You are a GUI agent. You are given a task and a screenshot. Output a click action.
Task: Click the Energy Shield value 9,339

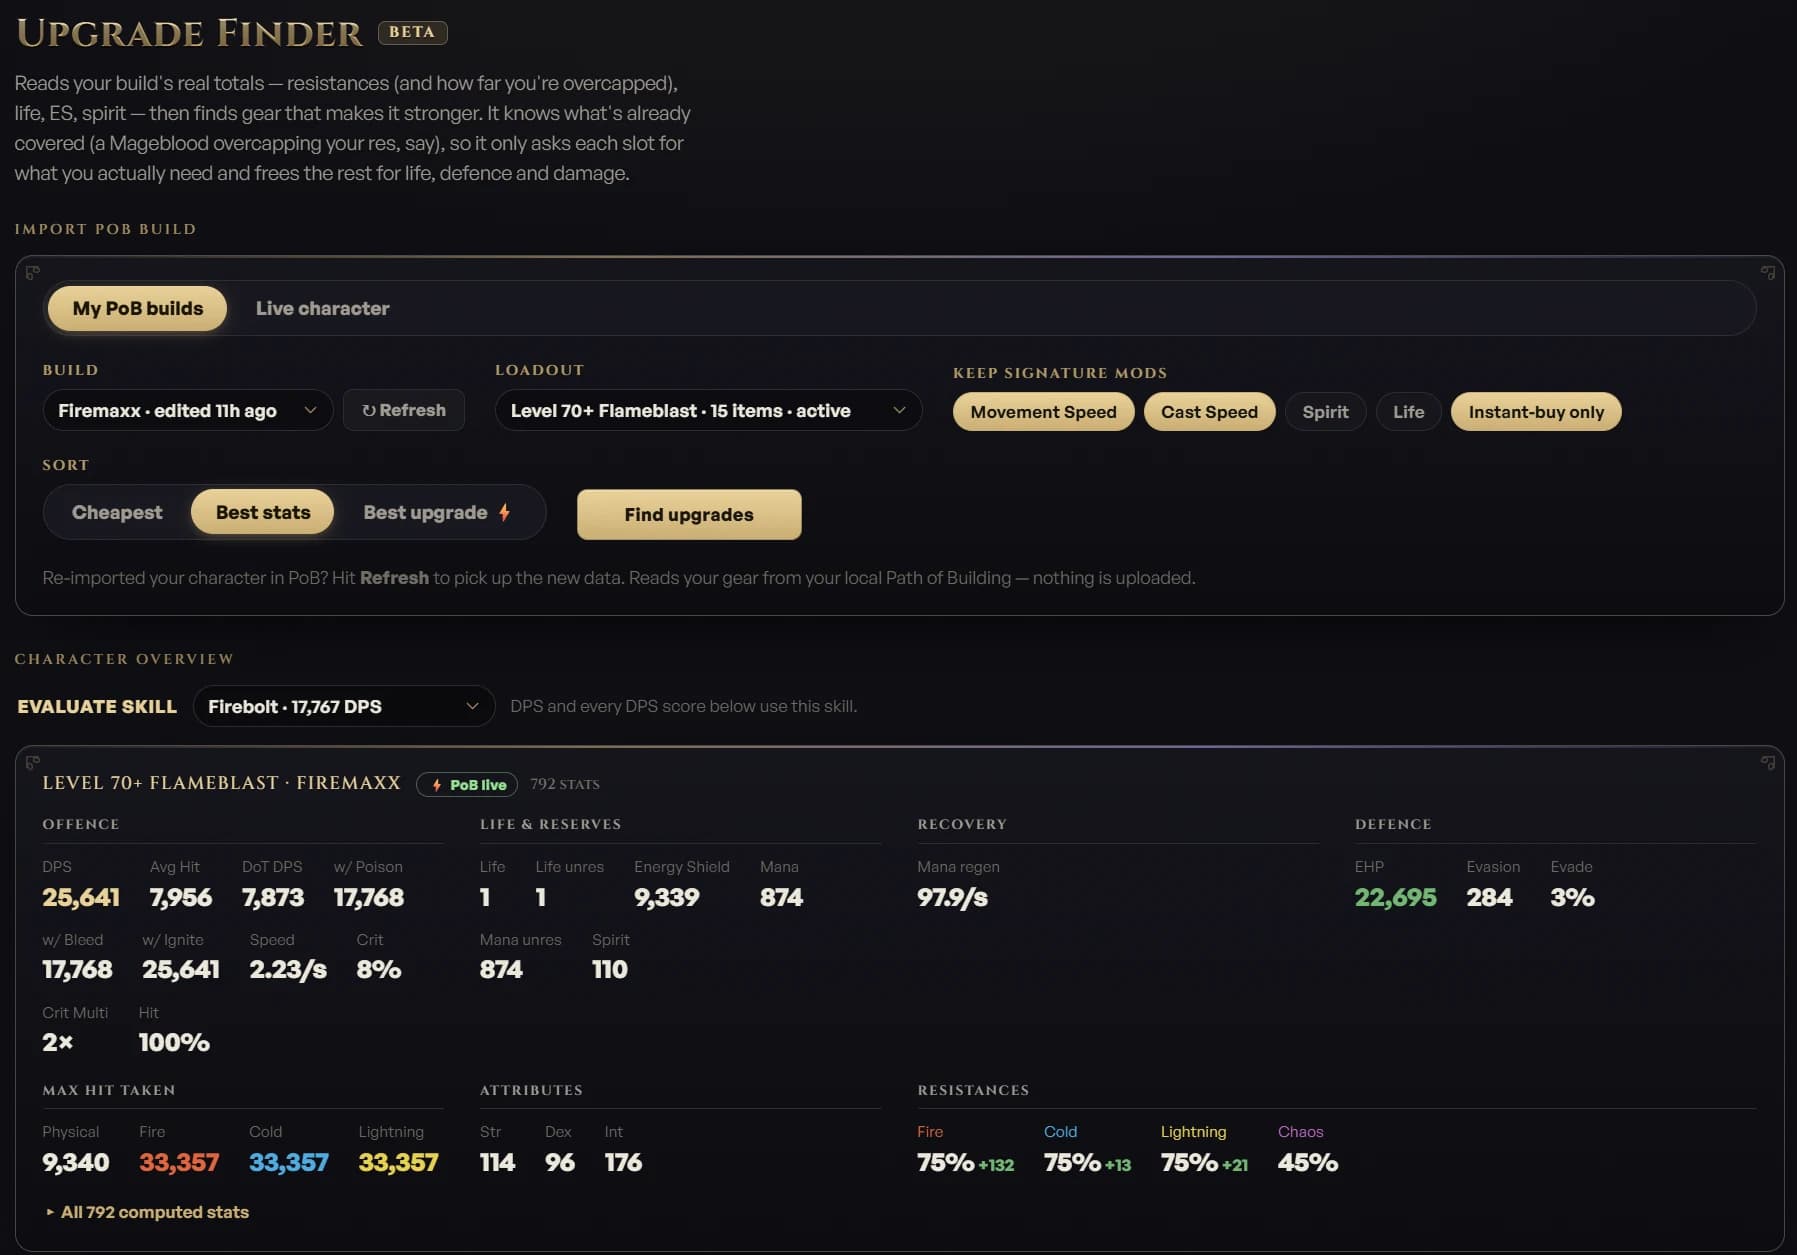click(x=667, y=897)
